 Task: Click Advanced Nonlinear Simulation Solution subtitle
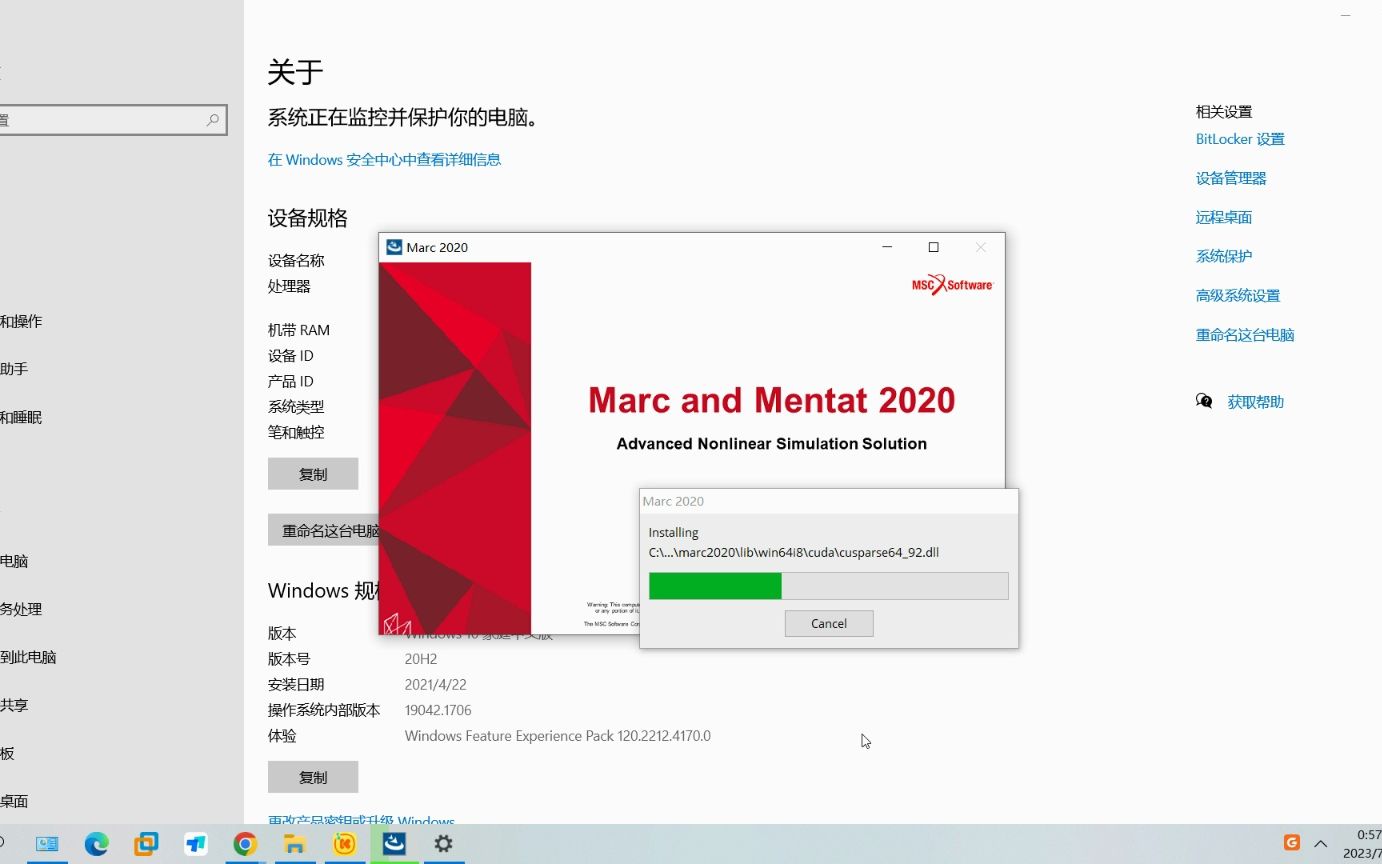[x=772, y=443]
